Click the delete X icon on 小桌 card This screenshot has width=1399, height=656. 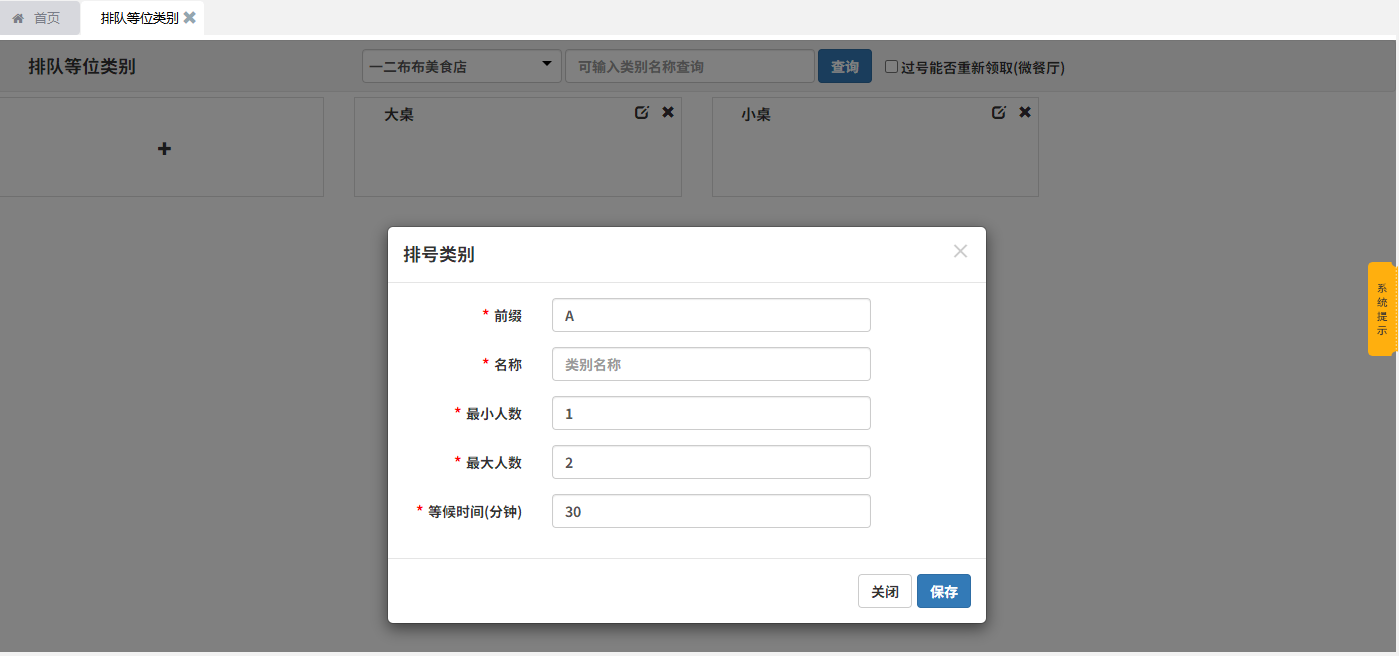(x=1025, y=112)
